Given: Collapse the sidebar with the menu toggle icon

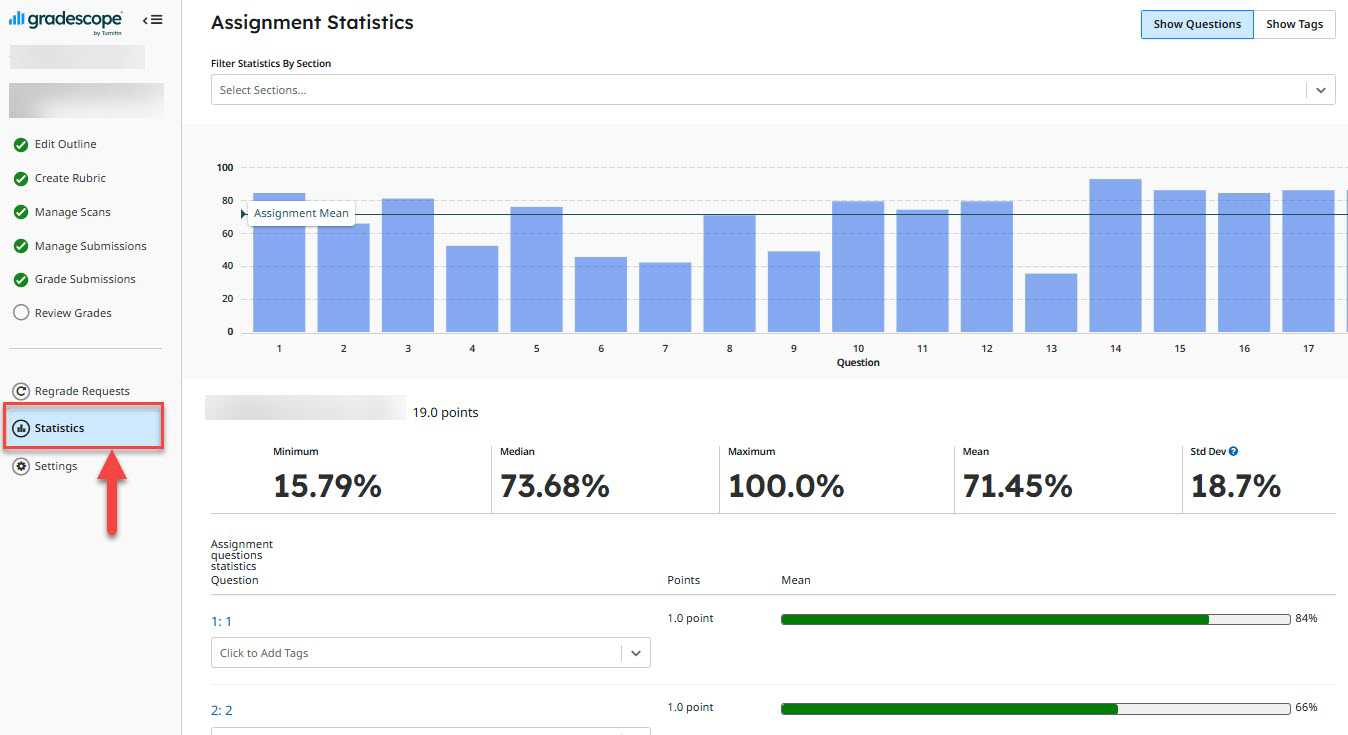Looking at the screenshot, I should (152, 20).
